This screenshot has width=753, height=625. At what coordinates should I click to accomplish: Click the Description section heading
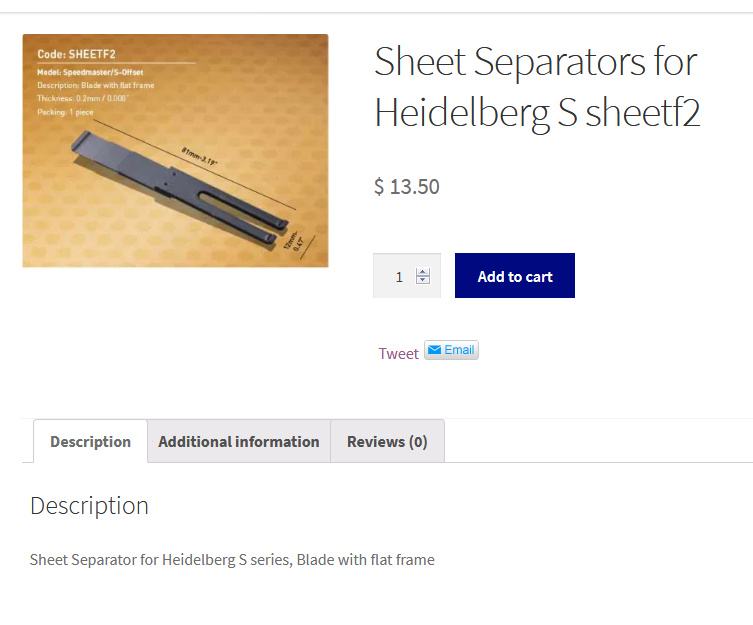89,505
